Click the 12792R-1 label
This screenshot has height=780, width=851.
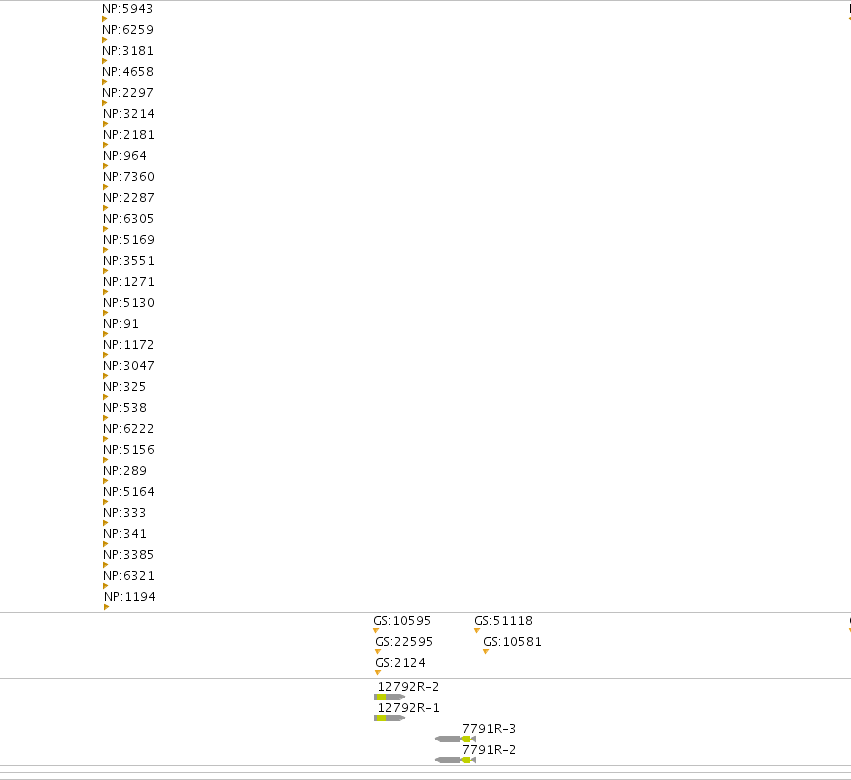(408, 708)
